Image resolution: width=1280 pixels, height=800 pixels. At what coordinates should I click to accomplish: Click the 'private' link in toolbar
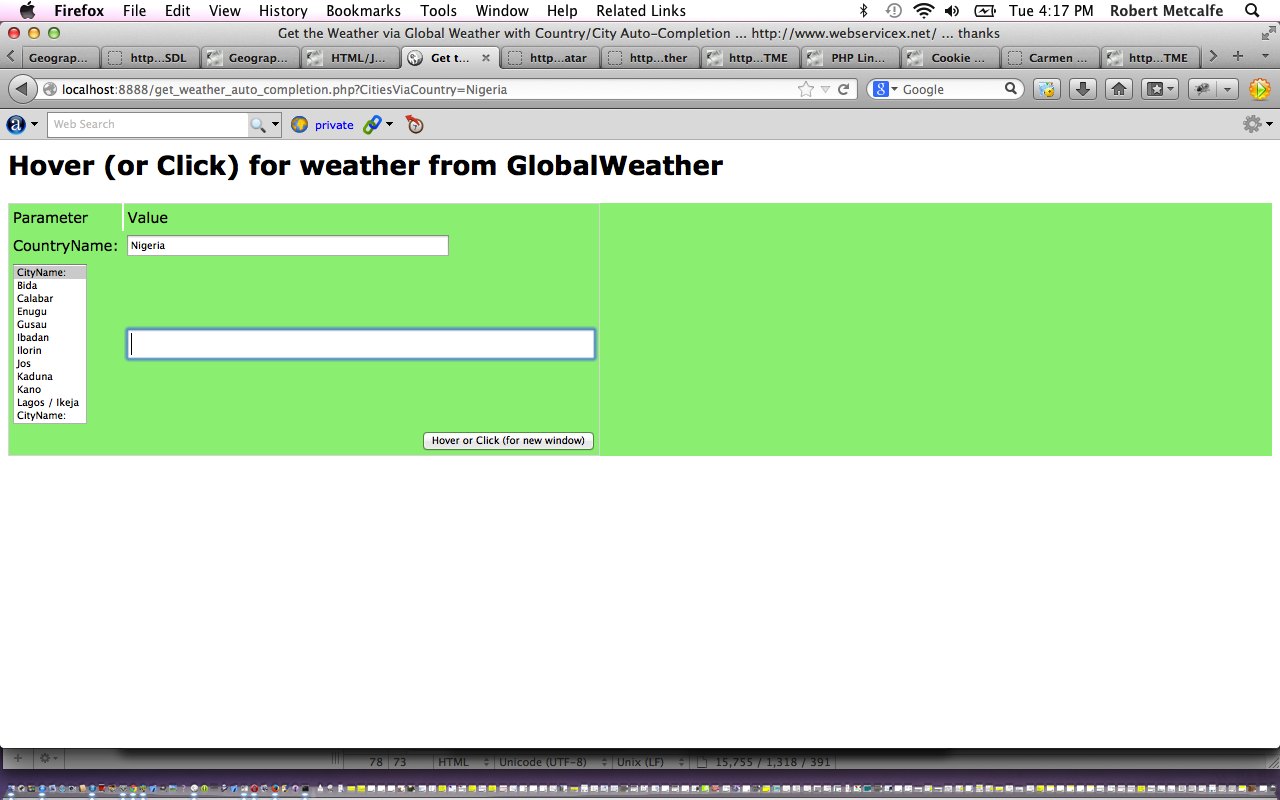[x=334, y=125]
